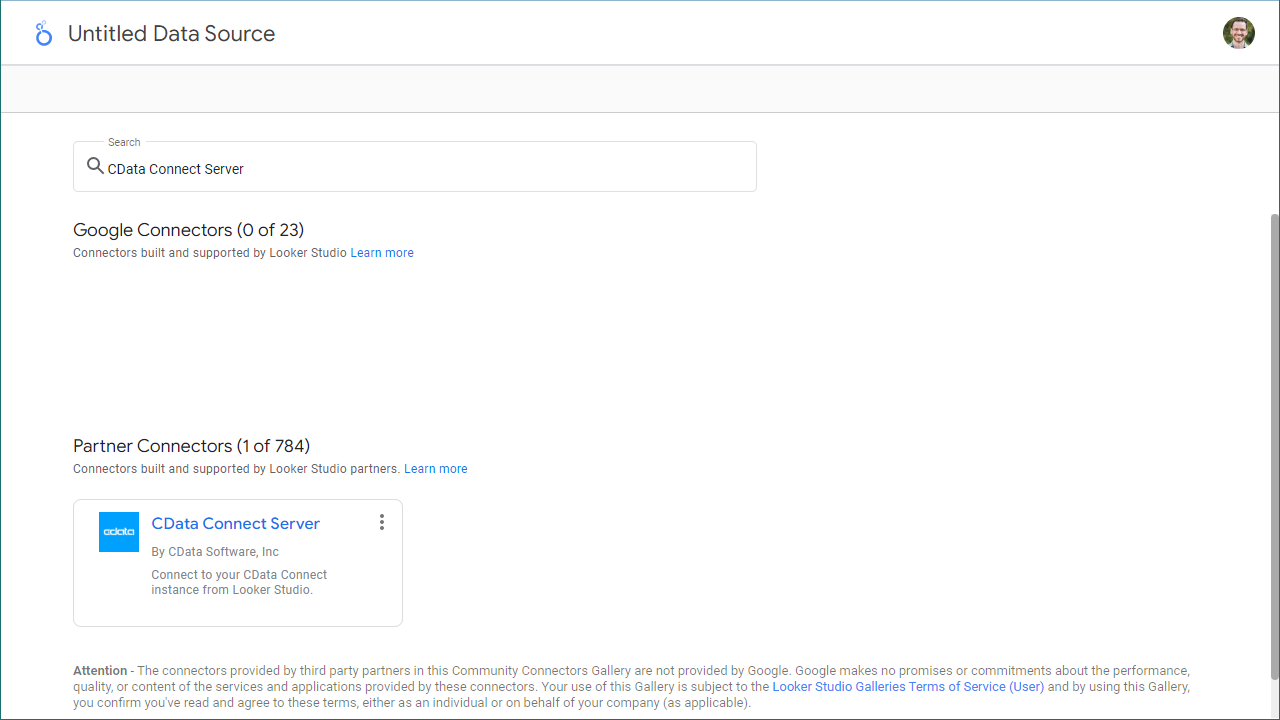Click the Google Connectors (0 of 23) heading

point(189,230)
